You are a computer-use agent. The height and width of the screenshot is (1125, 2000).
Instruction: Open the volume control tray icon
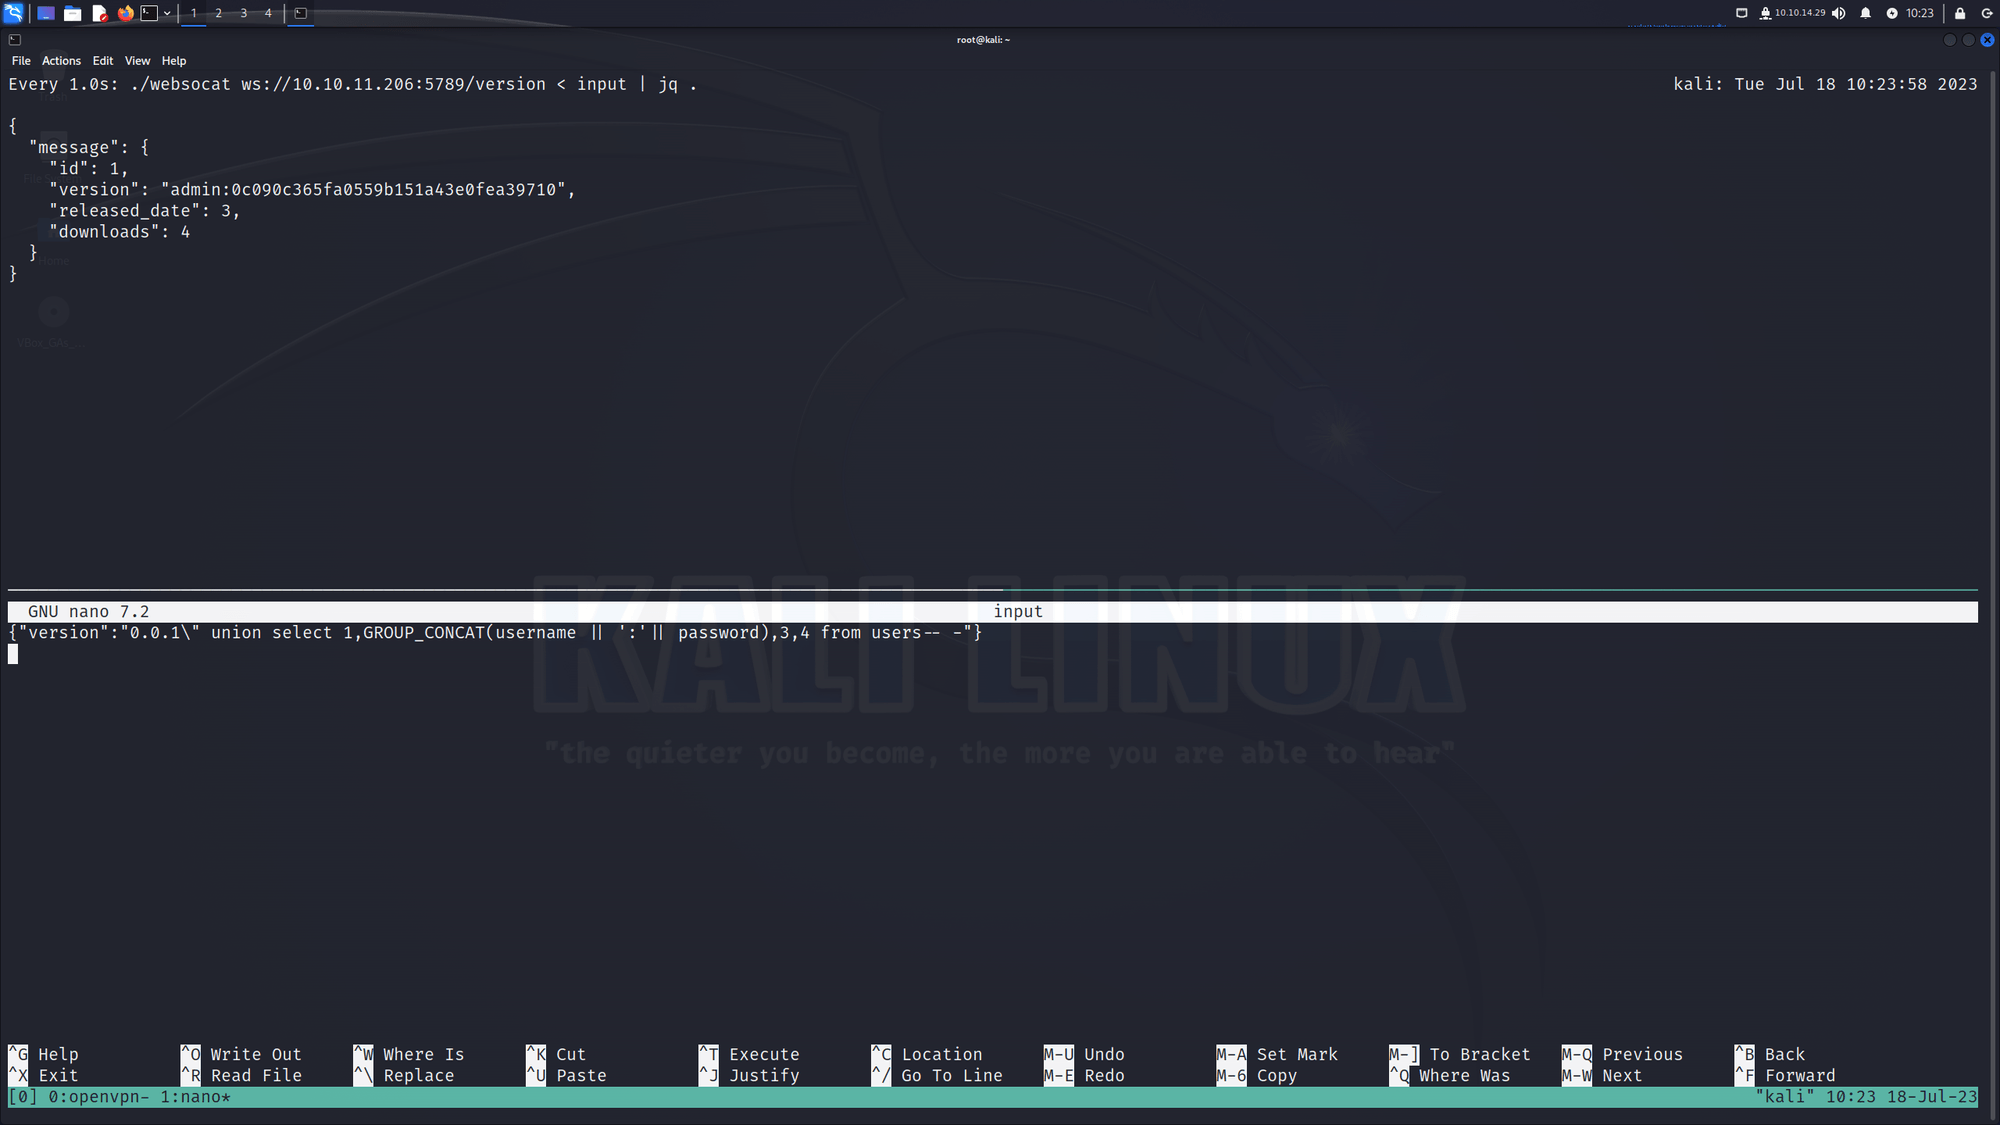pyautogui.click(x=1838, y=13)
